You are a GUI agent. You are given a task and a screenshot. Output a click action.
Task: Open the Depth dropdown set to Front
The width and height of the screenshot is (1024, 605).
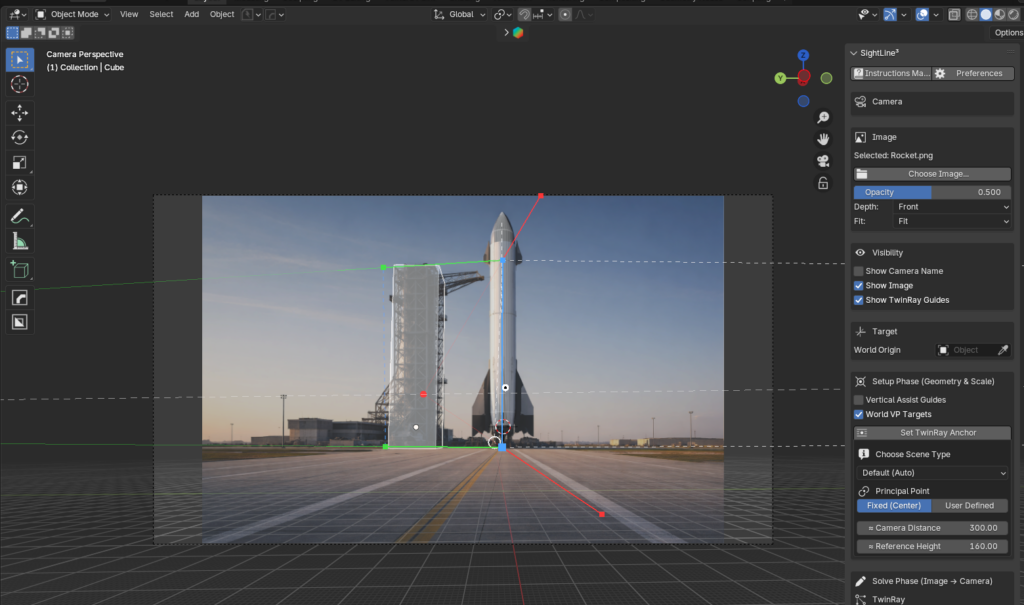pos(952,207)
